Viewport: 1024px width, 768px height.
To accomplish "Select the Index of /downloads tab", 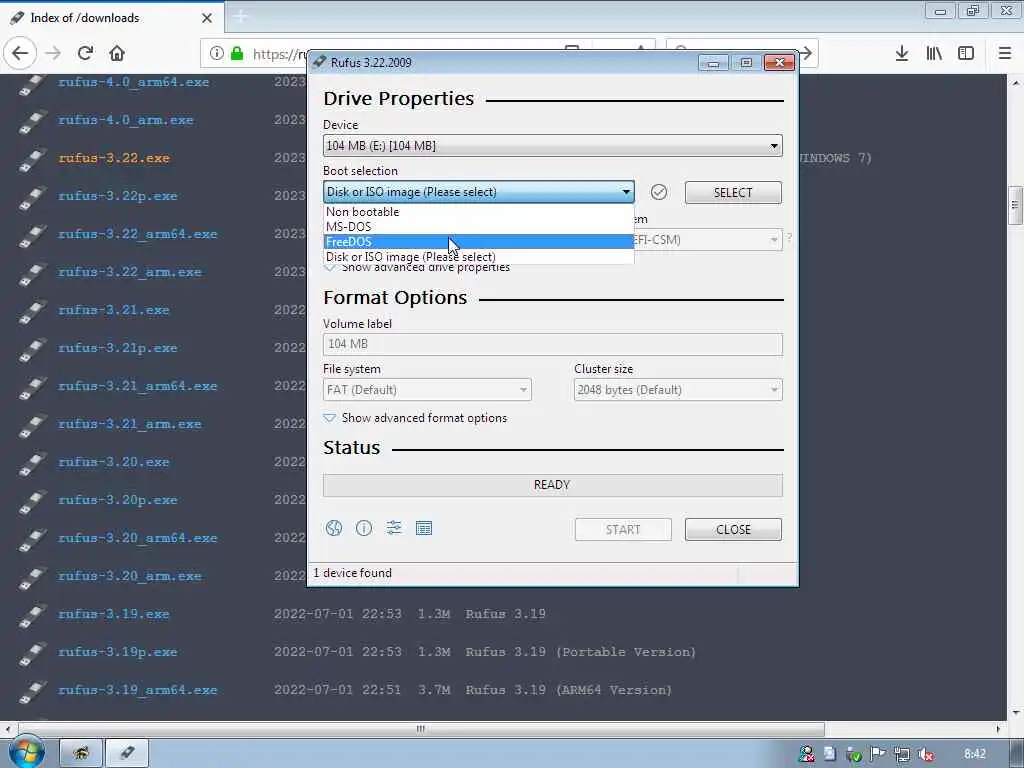I will click(112, 18).
